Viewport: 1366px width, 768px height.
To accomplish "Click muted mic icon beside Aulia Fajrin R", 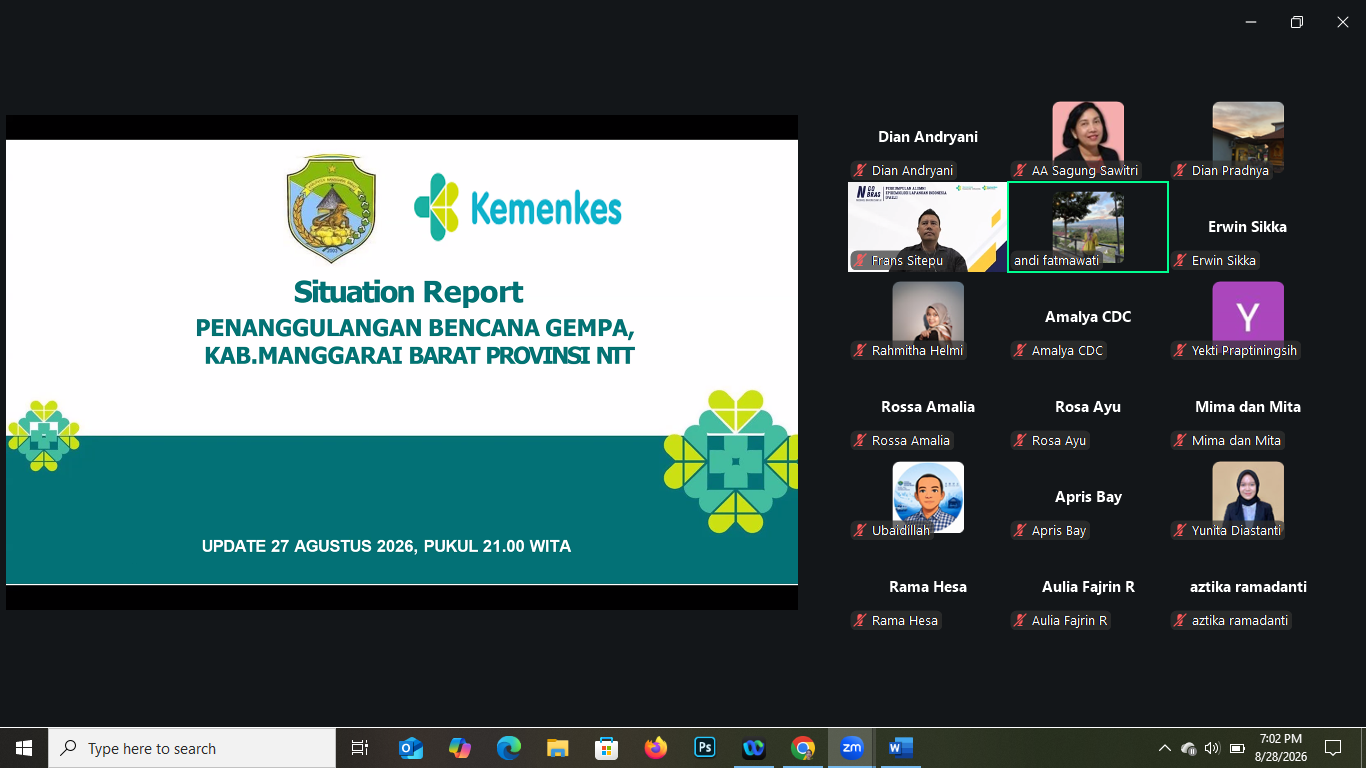I will 1020,621.
